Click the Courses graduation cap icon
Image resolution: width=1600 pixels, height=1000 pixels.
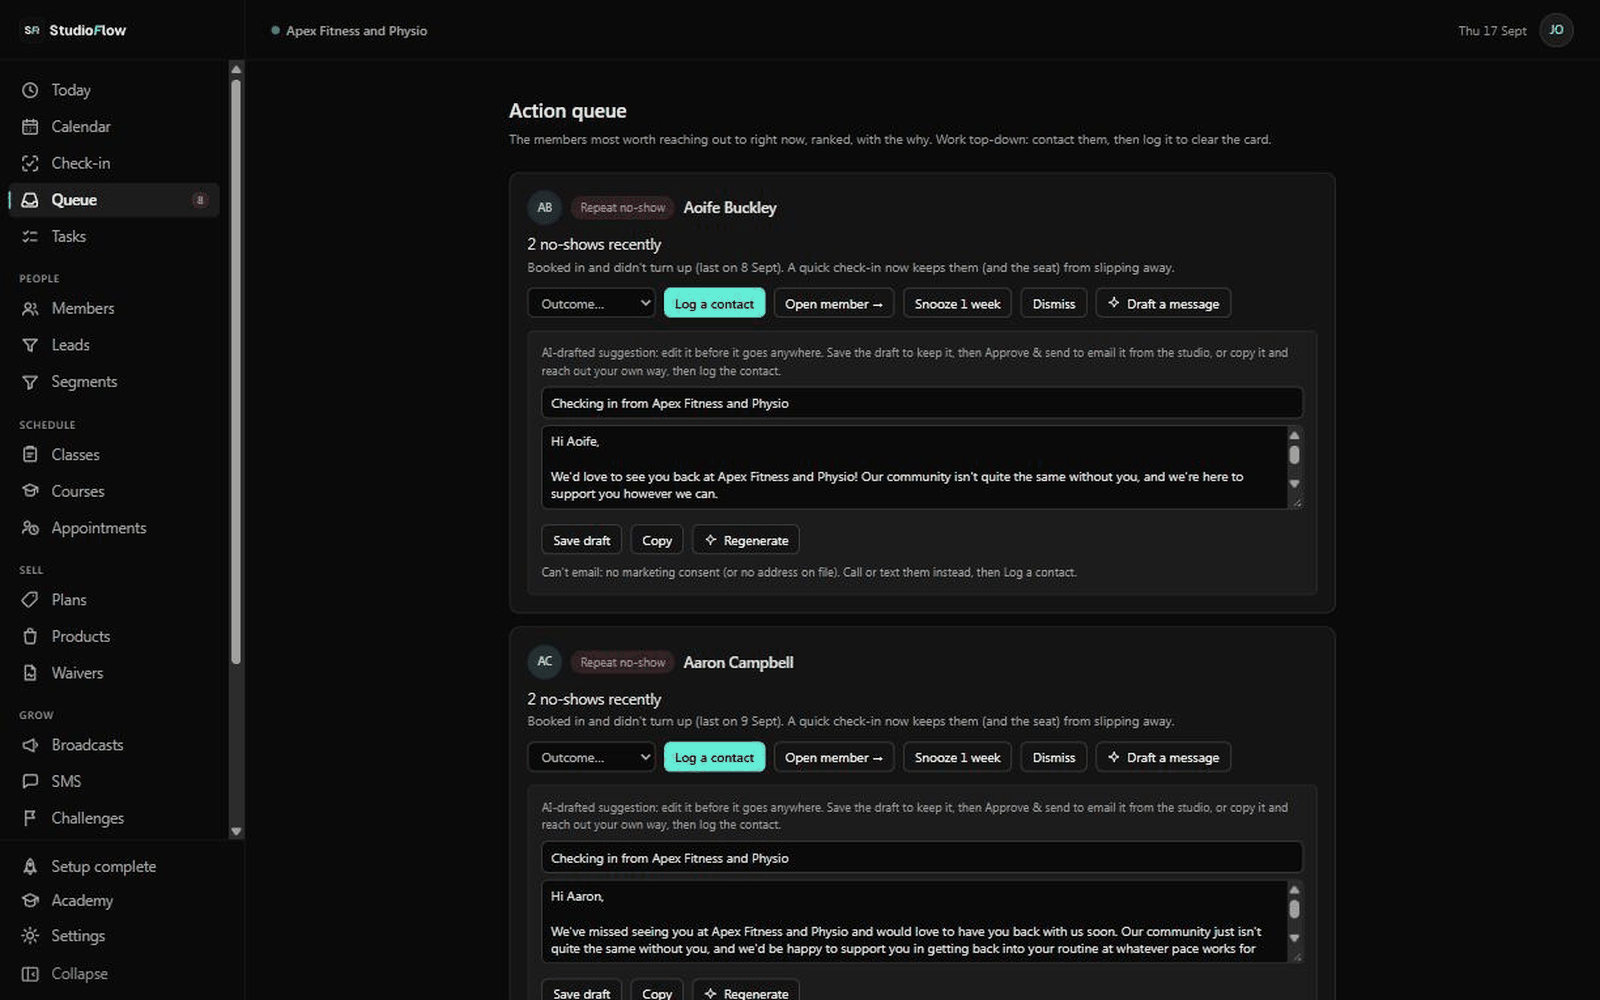pos(30,491)
